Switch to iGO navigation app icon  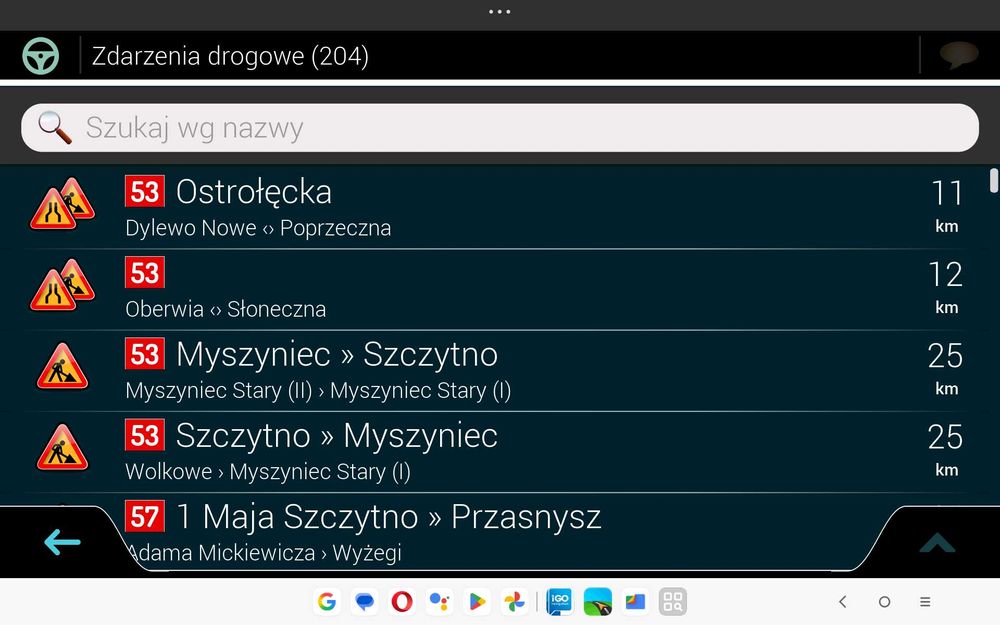560,601
